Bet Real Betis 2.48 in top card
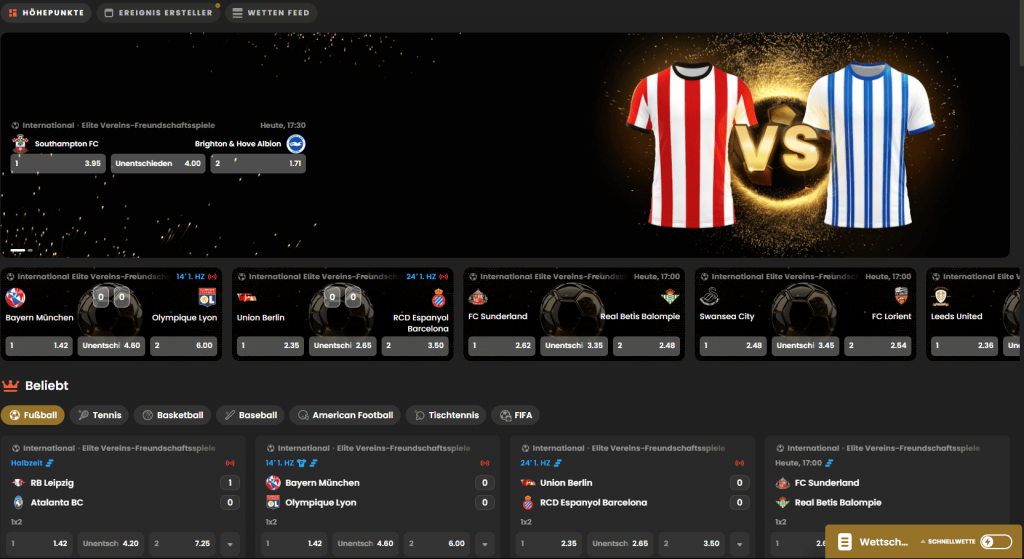Viewport: 1024px width, 559px height. pyautogui.click(x=647, y=345)
